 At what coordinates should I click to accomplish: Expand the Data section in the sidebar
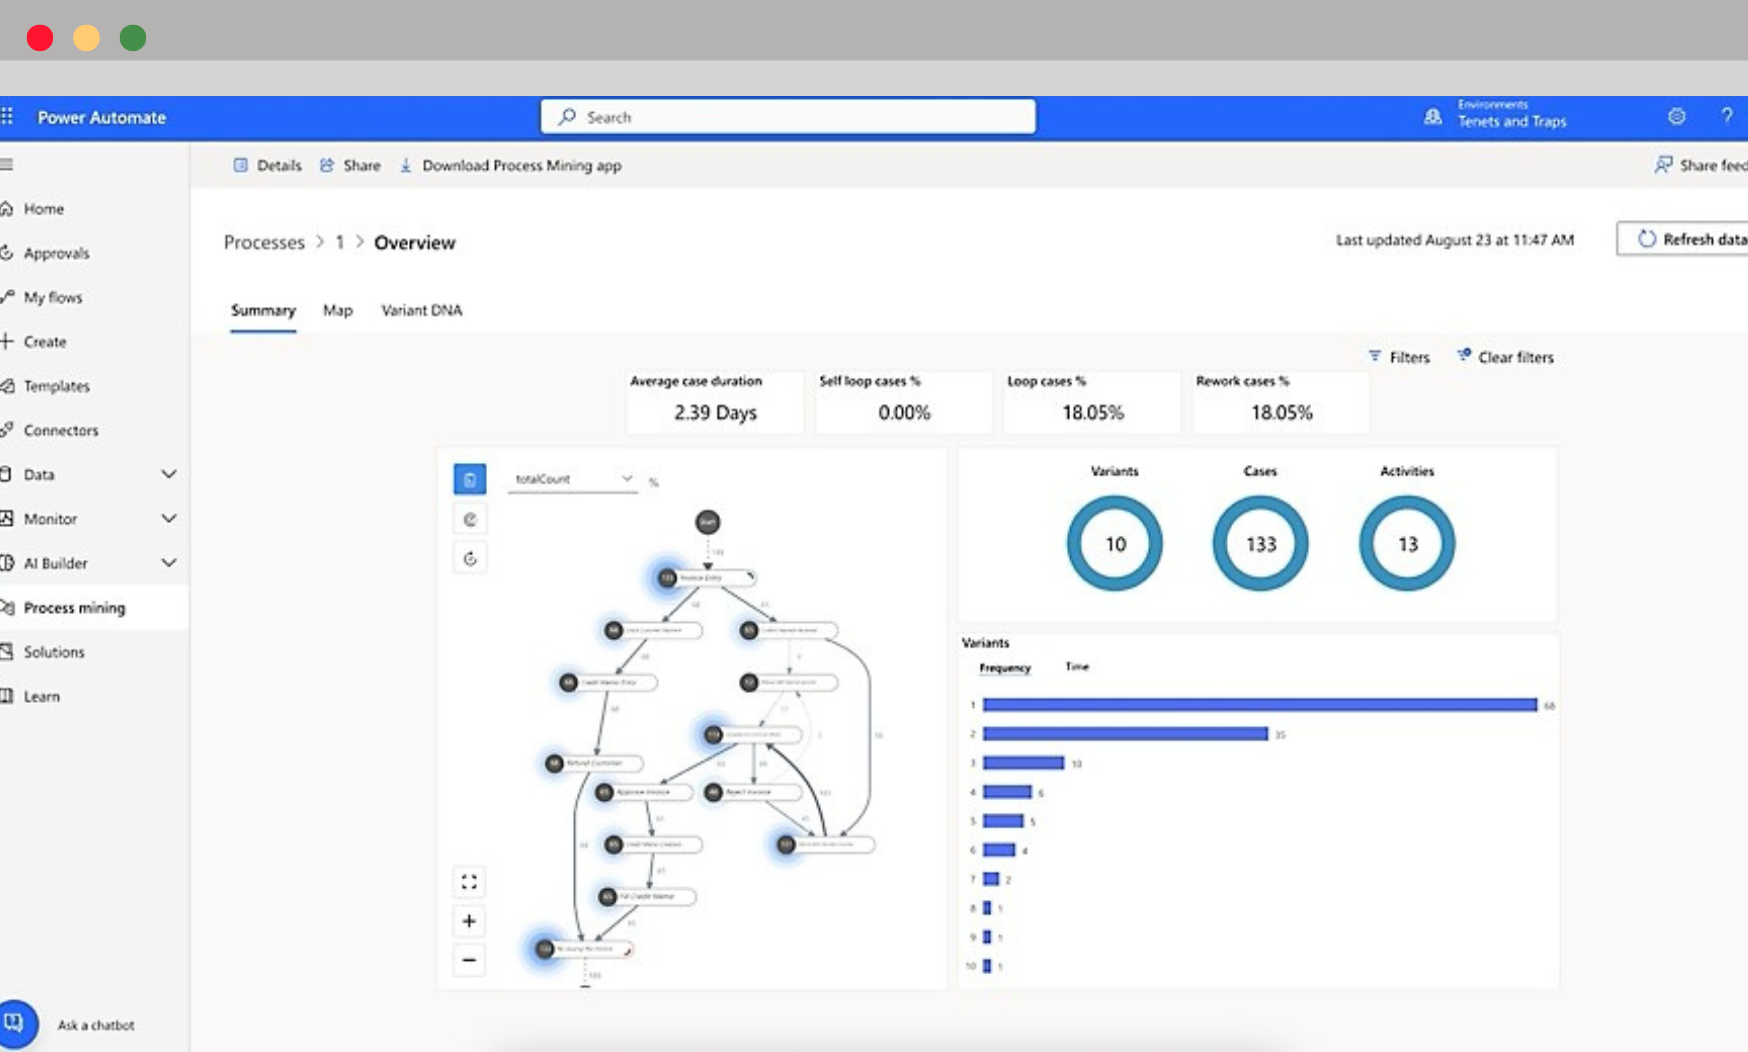pyautogui.click(x=169, y=474)
